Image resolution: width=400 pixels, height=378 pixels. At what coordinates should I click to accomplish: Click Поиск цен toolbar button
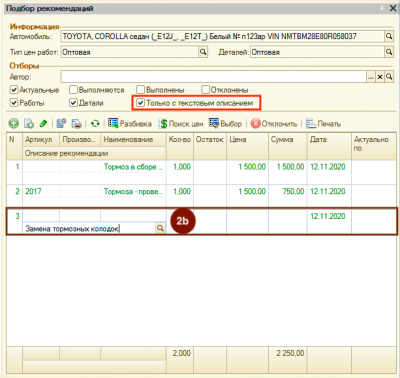pos(181,124)
